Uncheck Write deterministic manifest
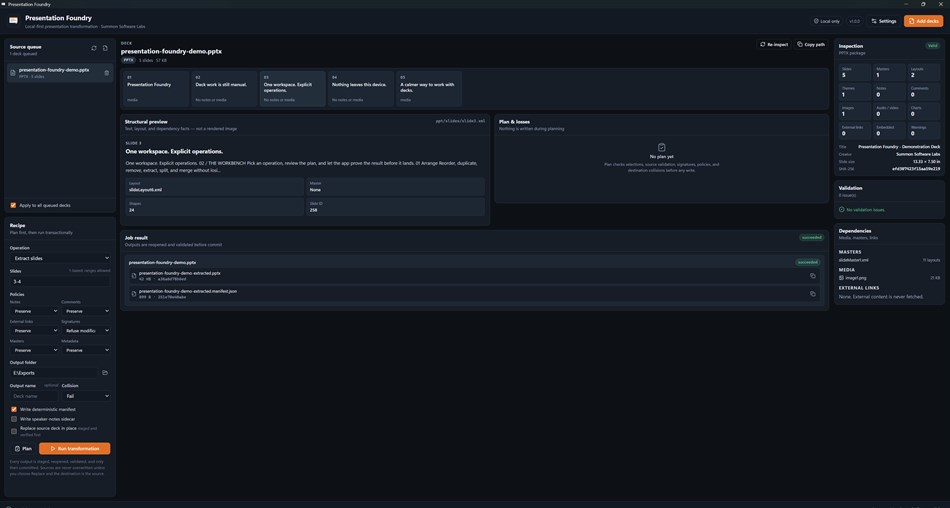 (14, 409)
